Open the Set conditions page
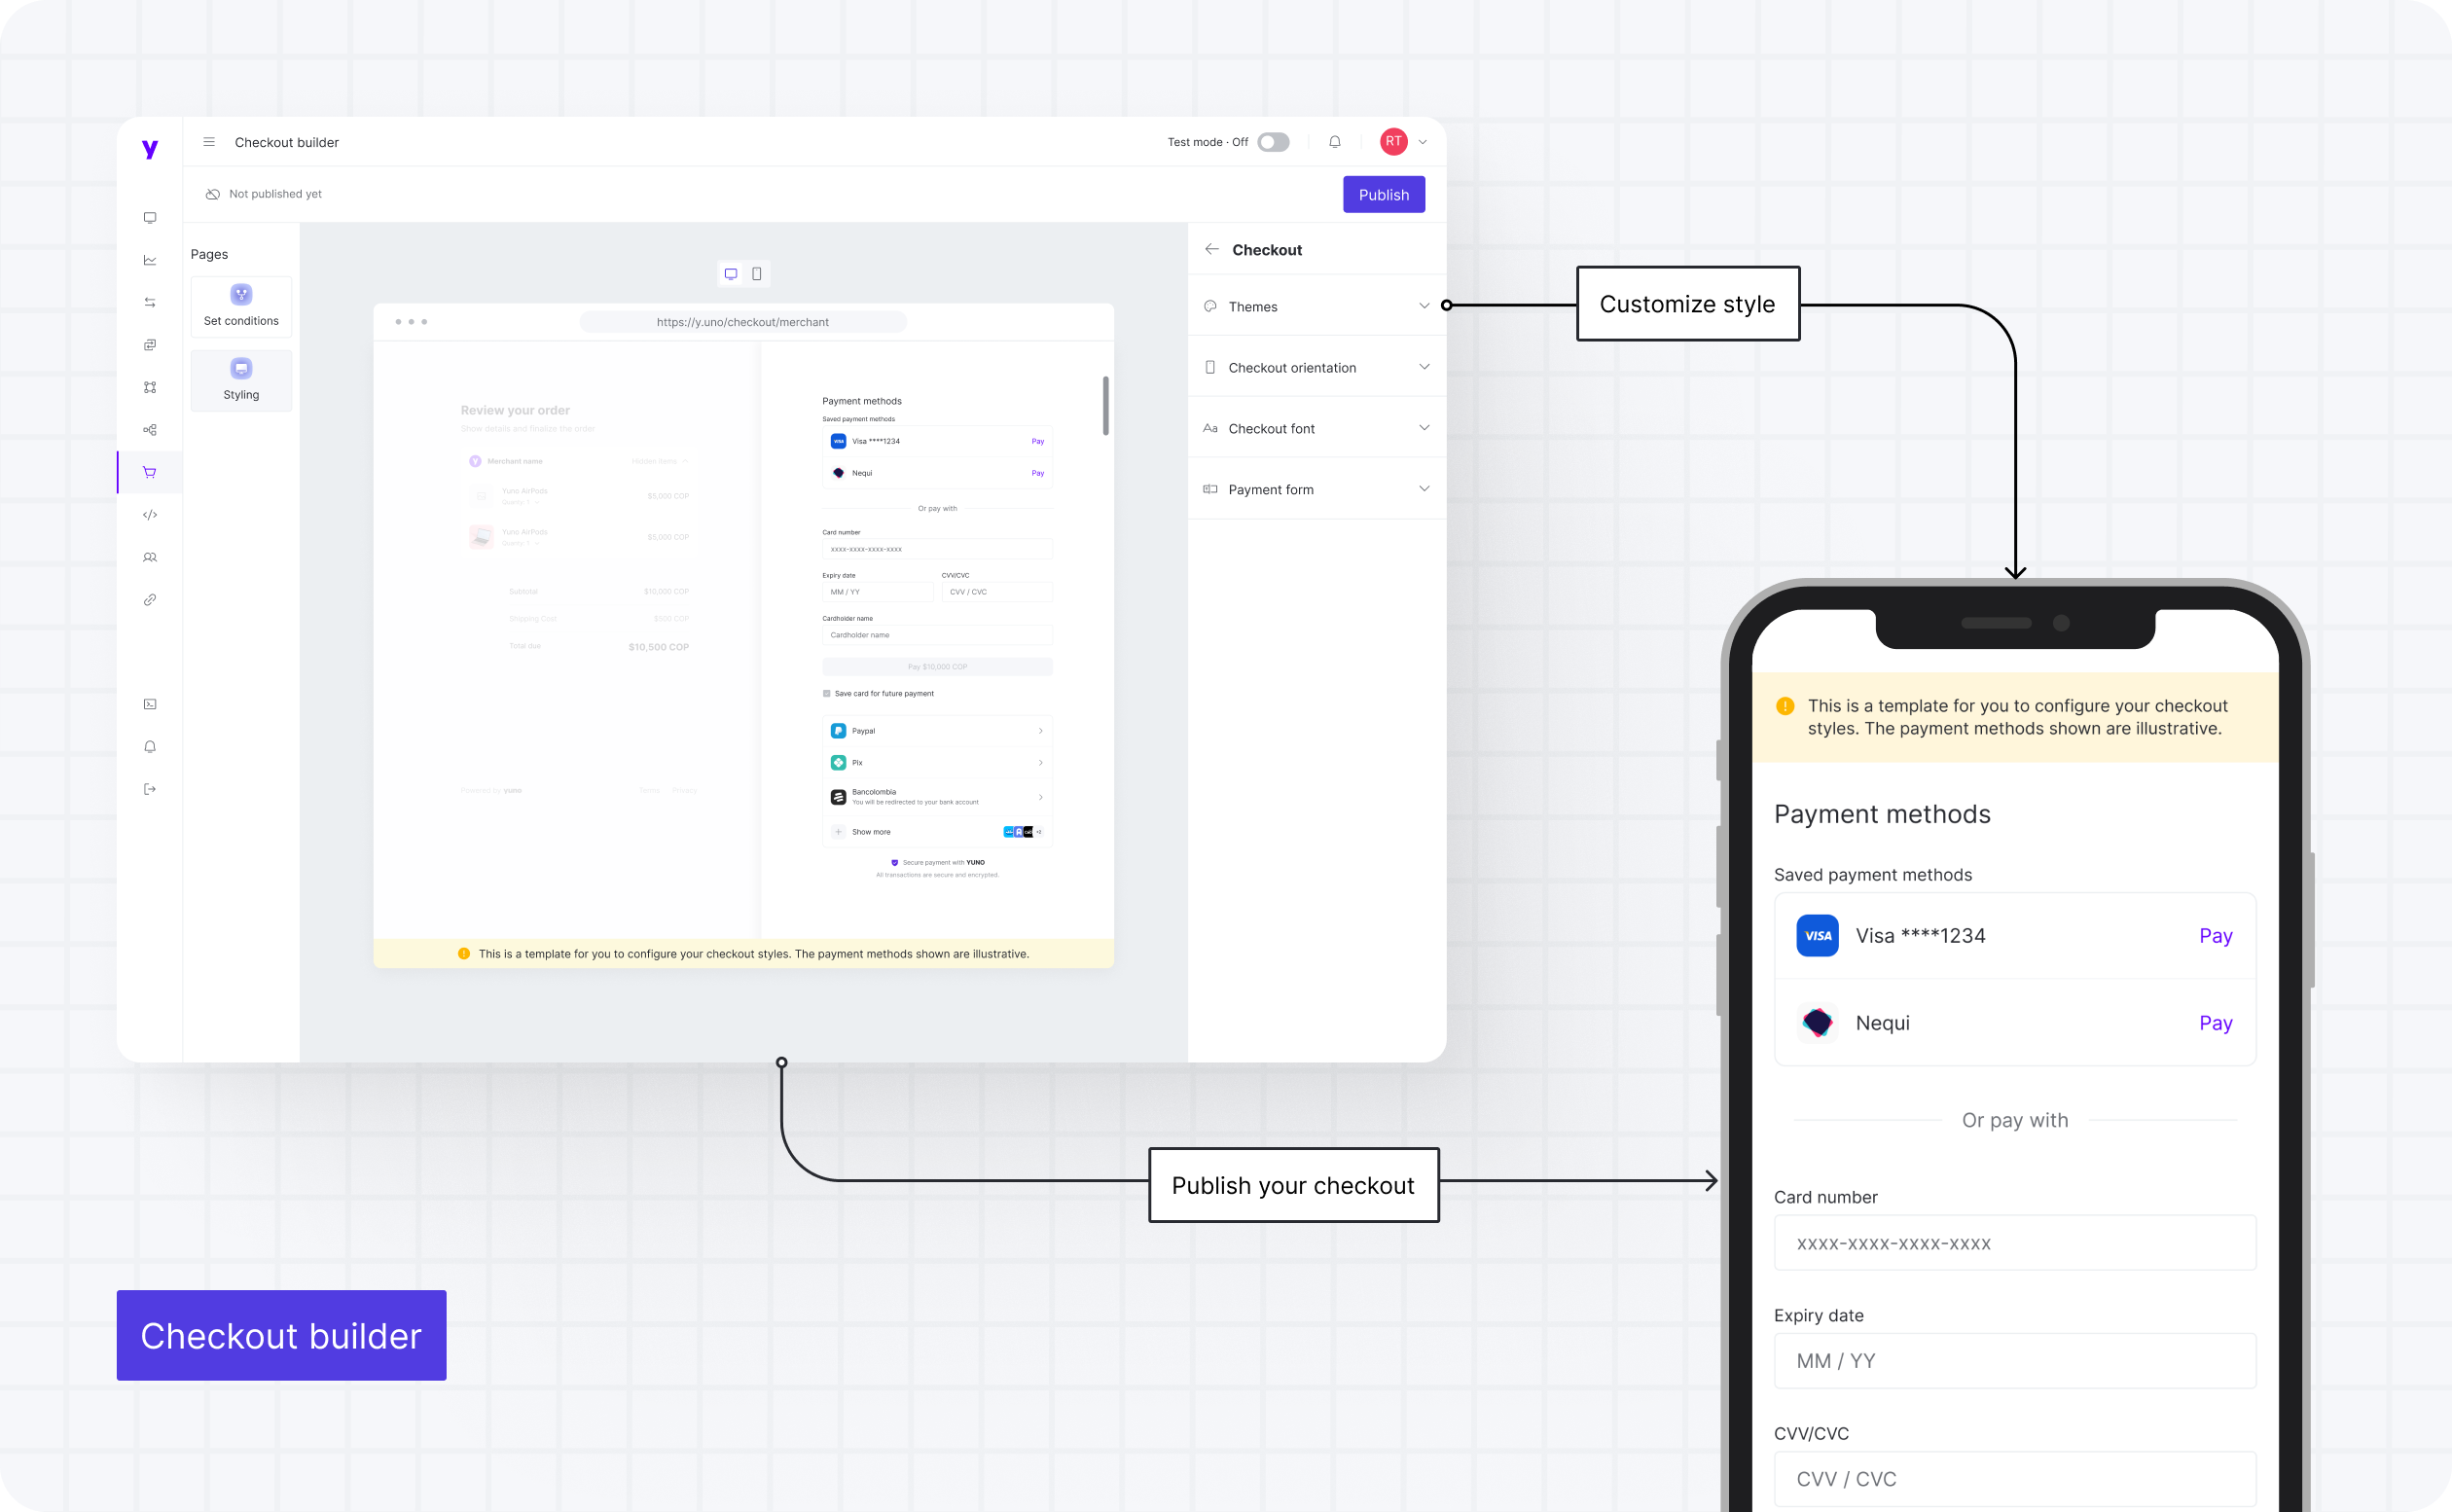Screen dimensions: 2452x1512 coord(241,306)
